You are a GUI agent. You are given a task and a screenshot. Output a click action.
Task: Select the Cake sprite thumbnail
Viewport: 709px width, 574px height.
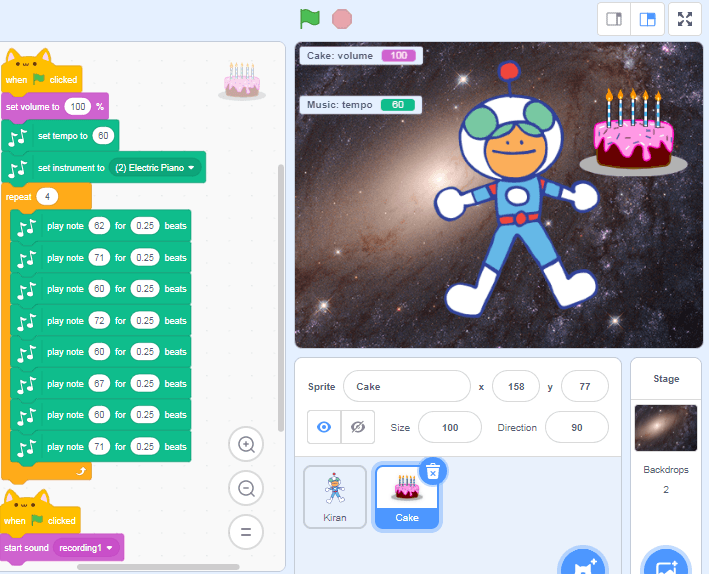[406, 497]
